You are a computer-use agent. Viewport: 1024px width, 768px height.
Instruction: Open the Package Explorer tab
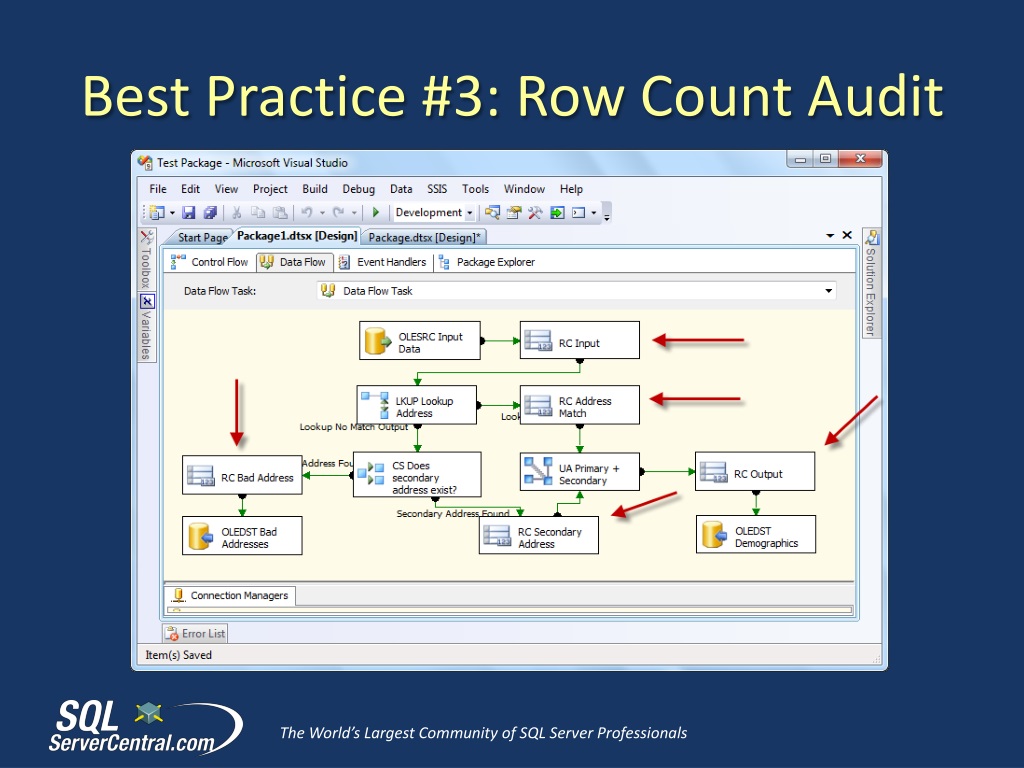pyautogui.click(x=487, y=262)
